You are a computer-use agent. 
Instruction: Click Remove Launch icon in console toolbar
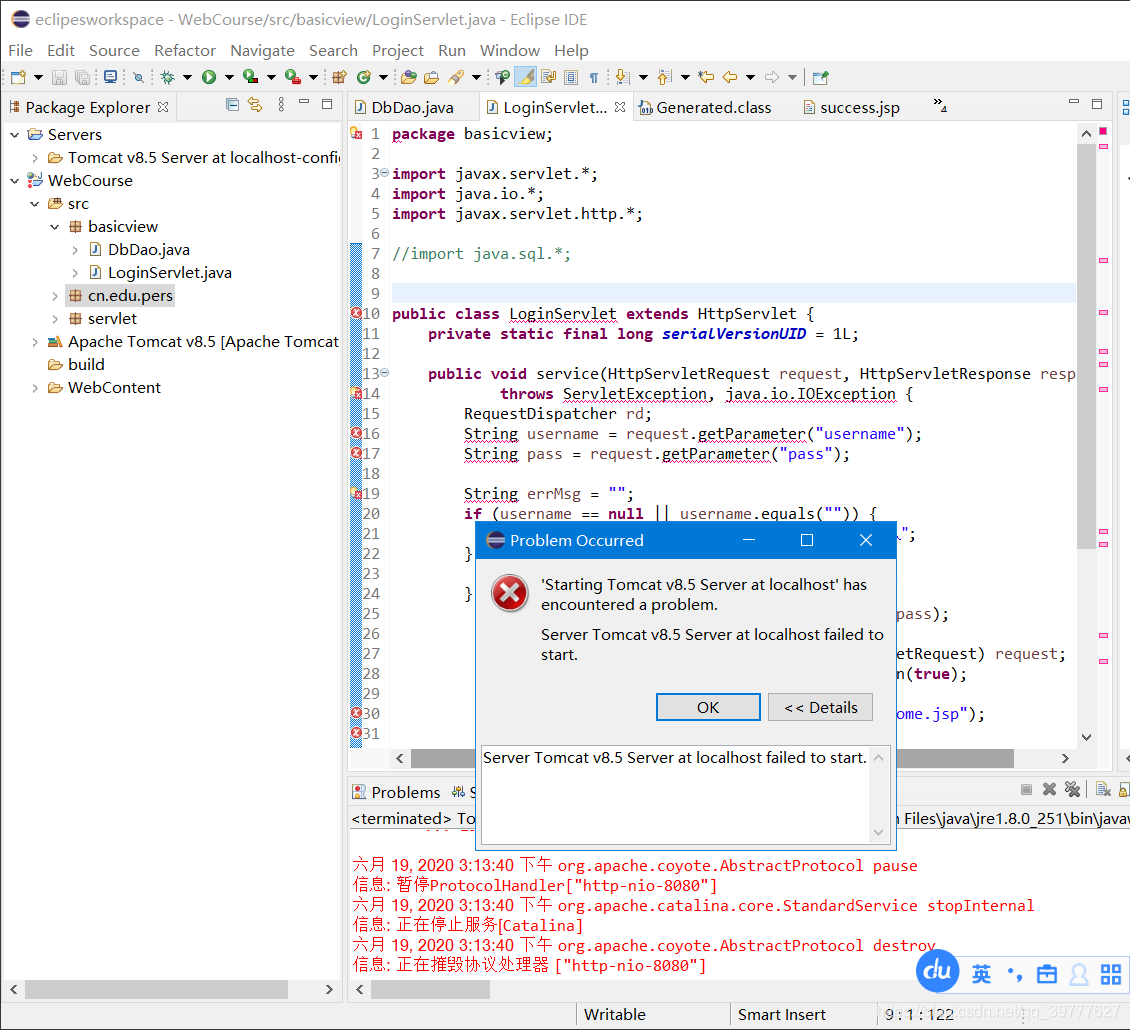click(1049, 789)
